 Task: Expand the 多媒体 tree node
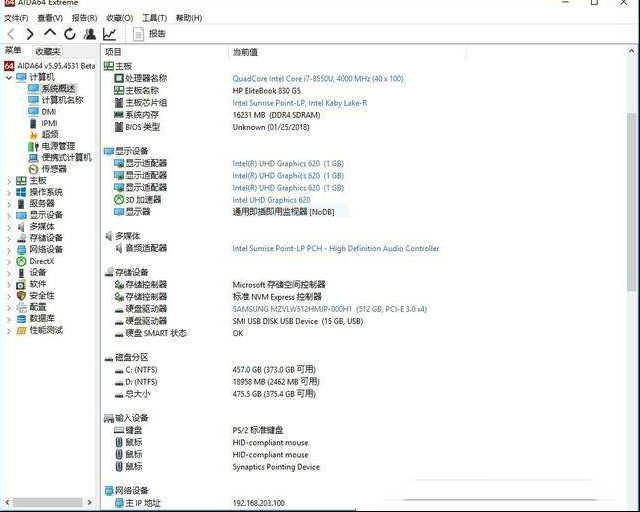(x=9, y=226)
